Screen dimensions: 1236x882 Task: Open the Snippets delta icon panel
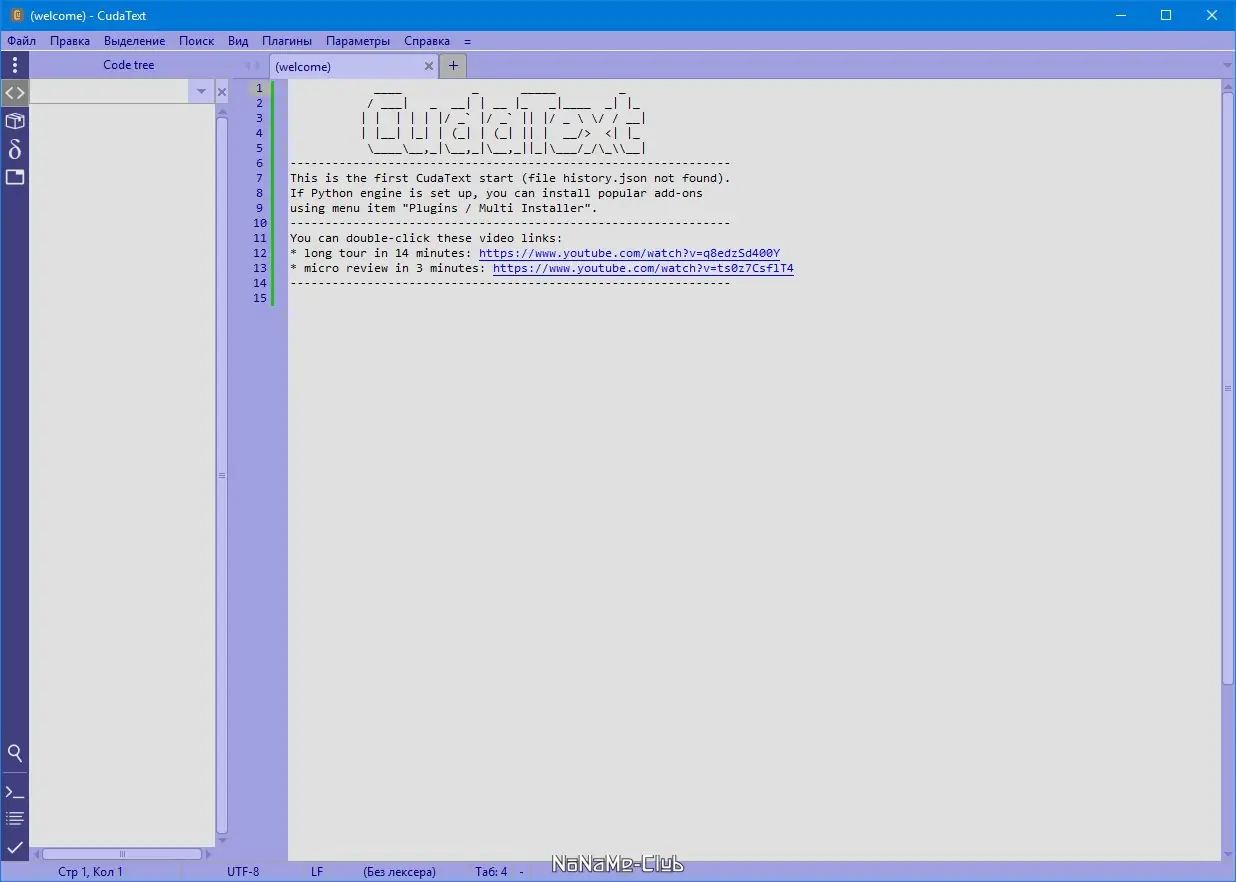[14, 149]
